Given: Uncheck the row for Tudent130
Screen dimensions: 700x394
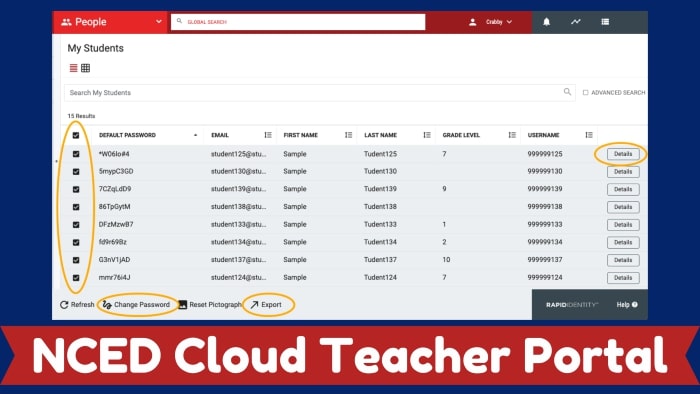Looking at the screenshot, I should (76, 171).
